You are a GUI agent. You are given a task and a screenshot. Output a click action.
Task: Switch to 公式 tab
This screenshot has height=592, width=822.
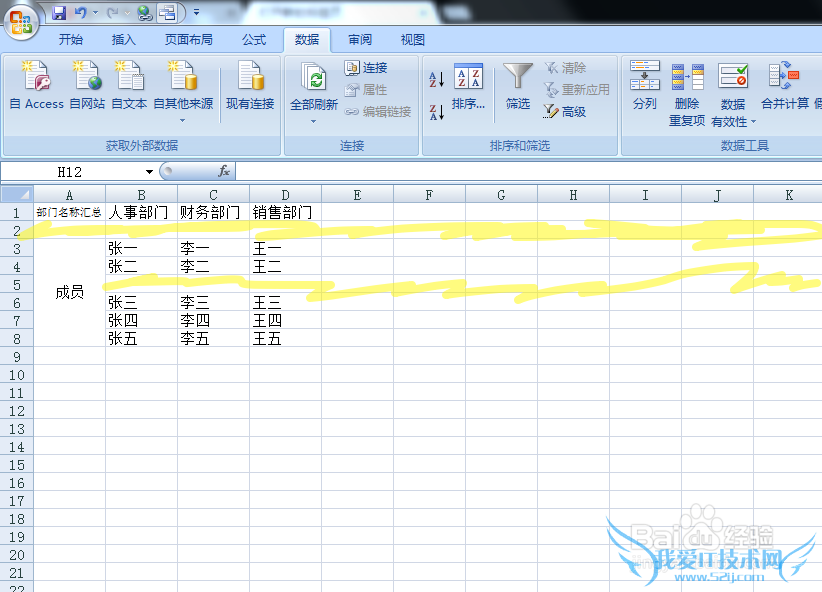tap(254, 39)
